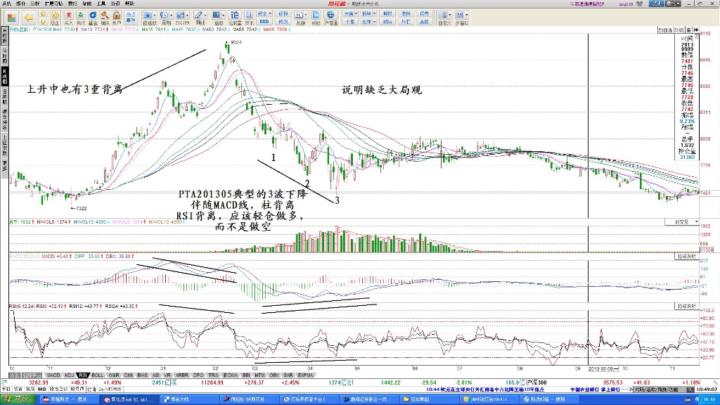Click the colorful home icon in toolbar

12,18
